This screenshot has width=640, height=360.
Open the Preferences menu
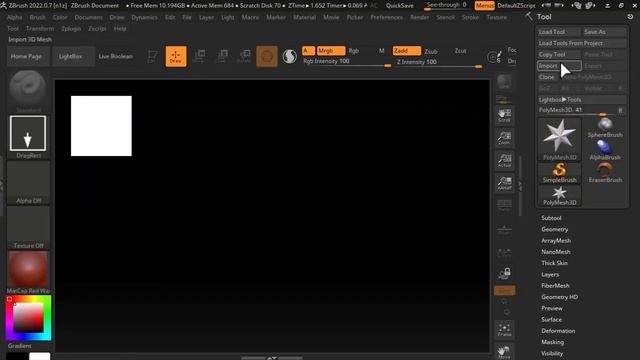point(387,18)
